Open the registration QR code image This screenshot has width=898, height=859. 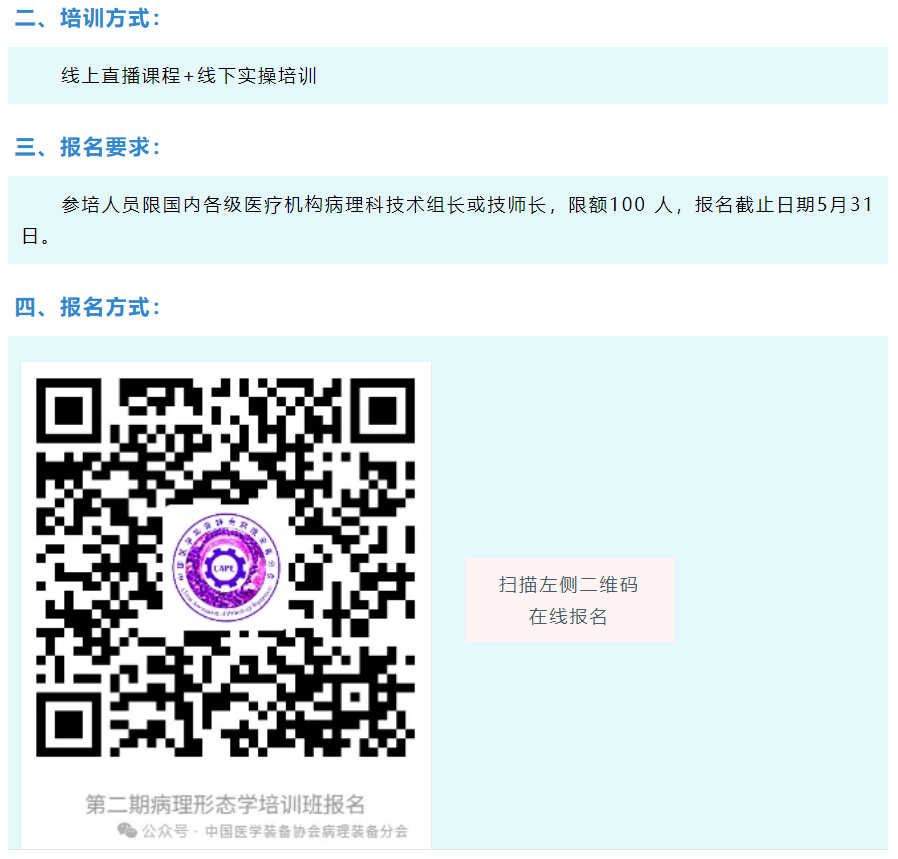226,568
